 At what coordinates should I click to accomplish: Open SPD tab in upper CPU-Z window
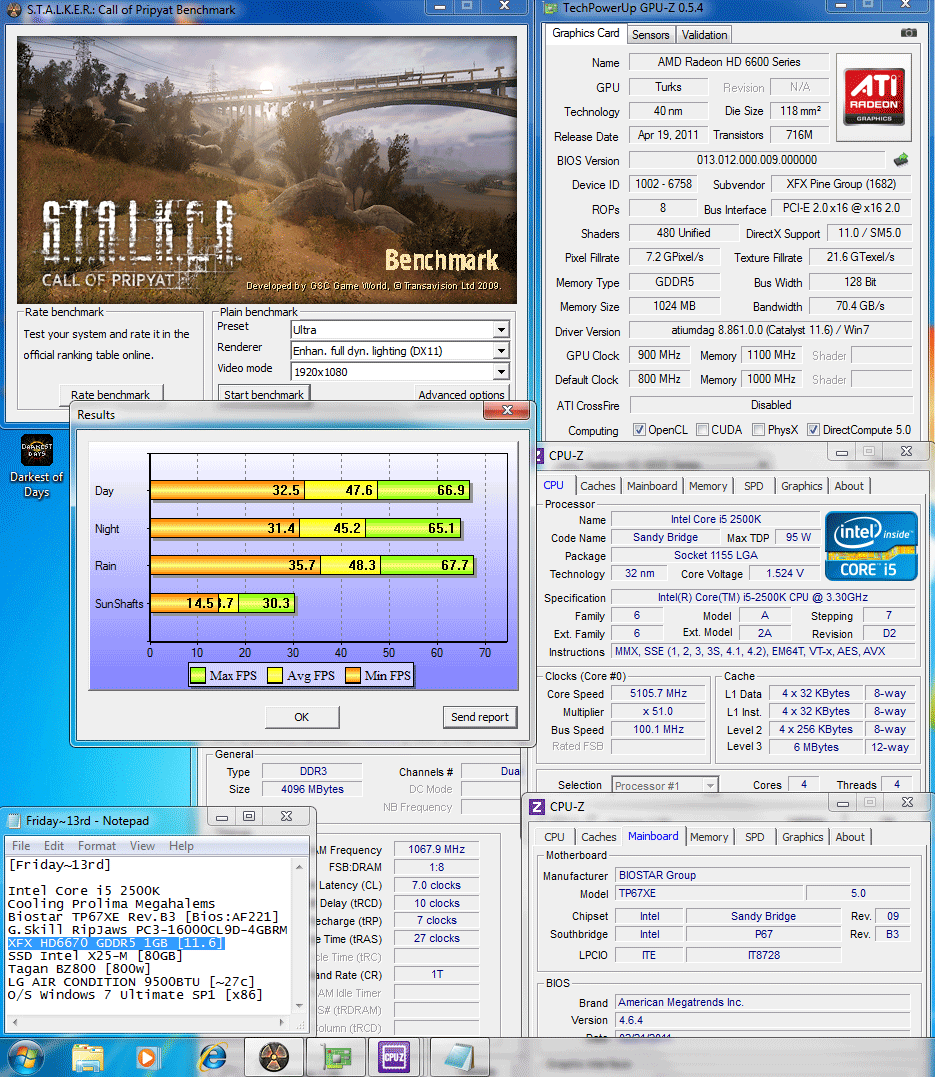point(754,486)
